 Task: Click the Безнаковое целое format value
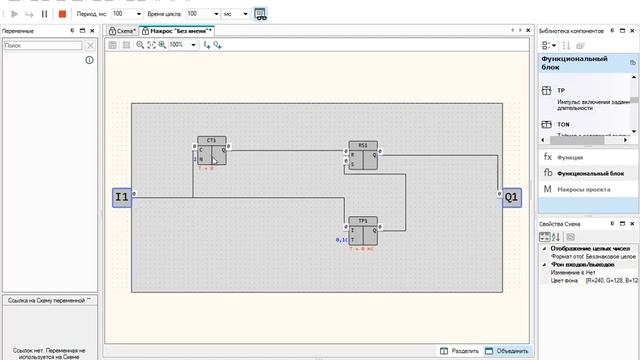tap(611, 256)
